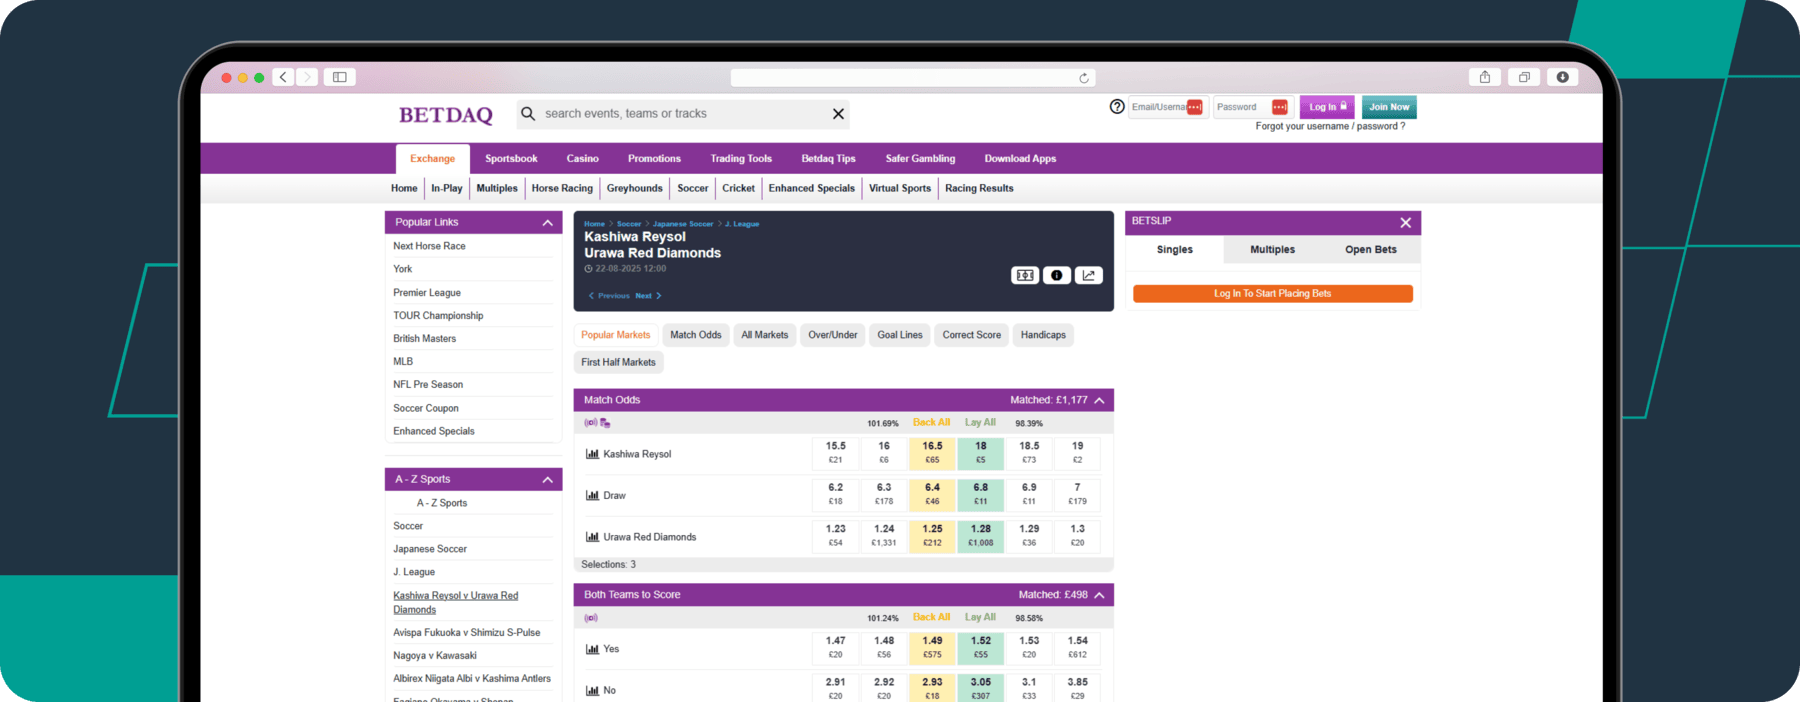Open the Casino tab
The width and height of the screenshot is (1800, 702).
582,159
